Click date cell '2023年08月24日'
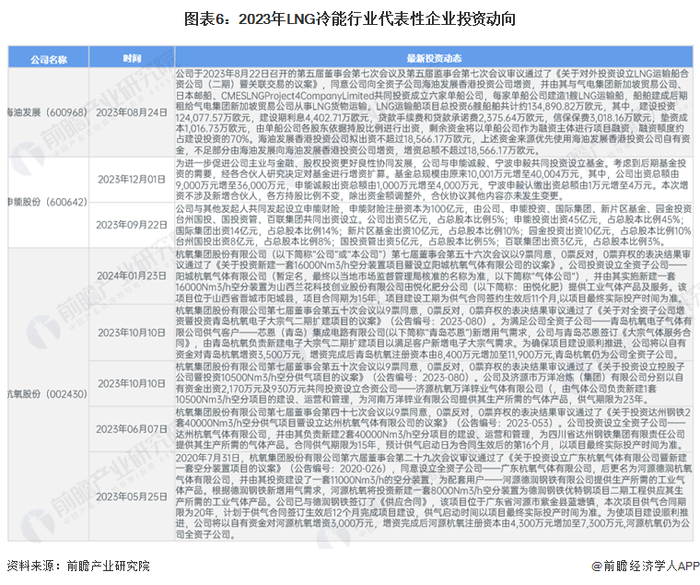 click(x=132, y=112)
